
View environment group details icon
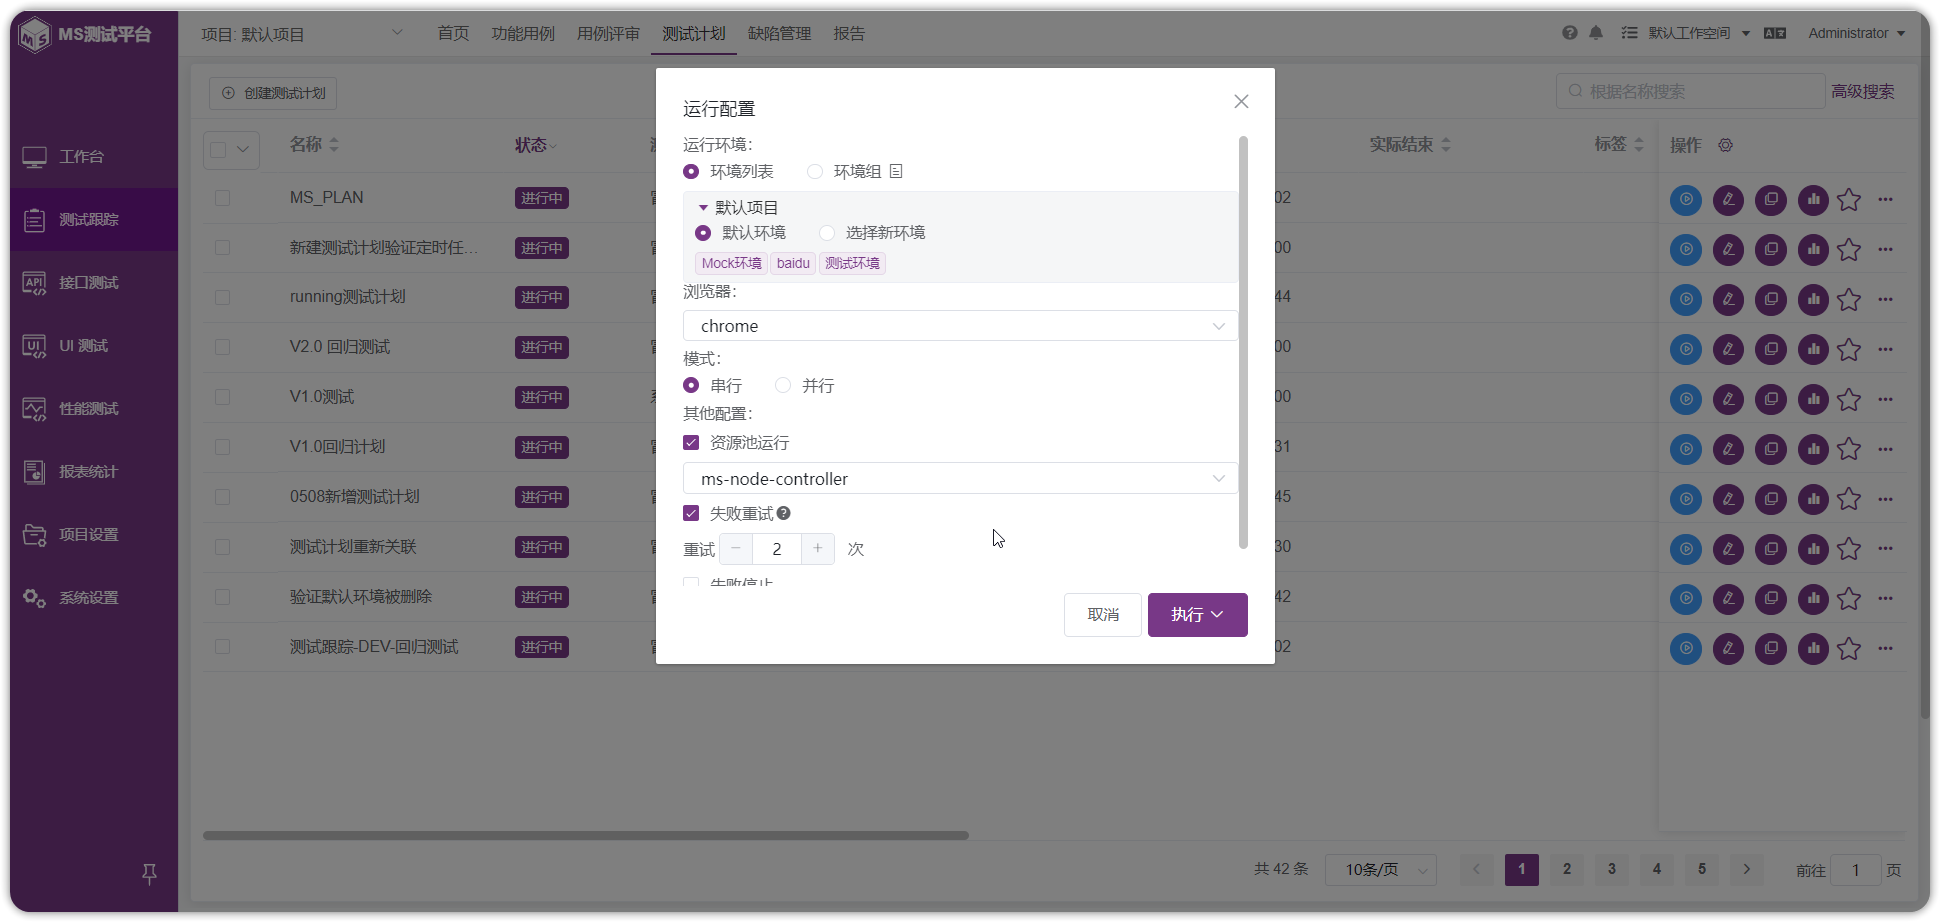point(896,171)
